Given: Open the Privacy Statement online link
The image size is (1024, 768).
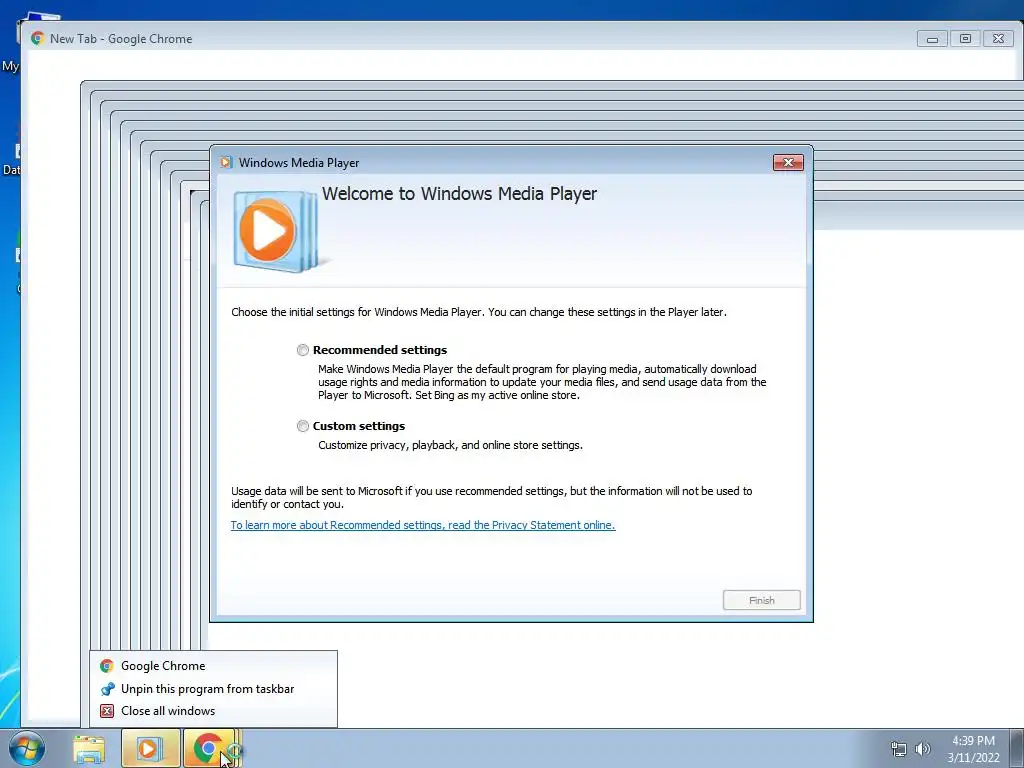Looking at the screenshot, I should click(423, 525).
